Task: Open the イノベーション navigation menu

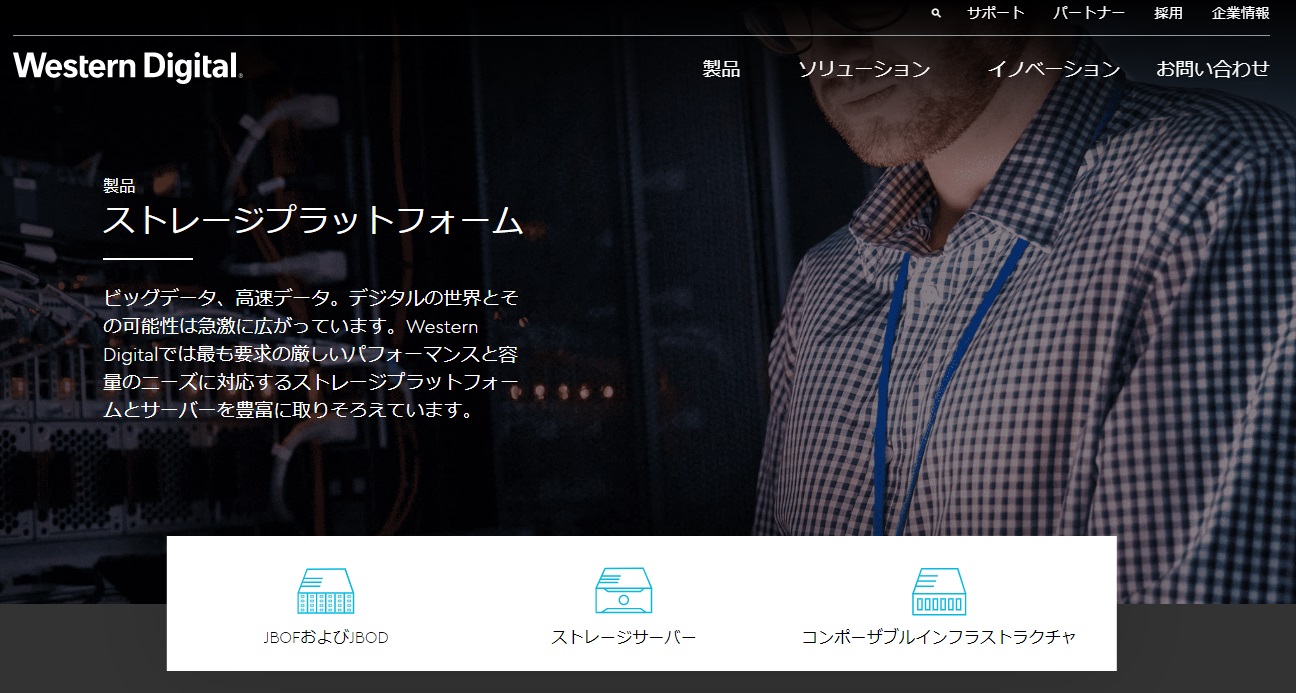Action: tap(1053, 69)
